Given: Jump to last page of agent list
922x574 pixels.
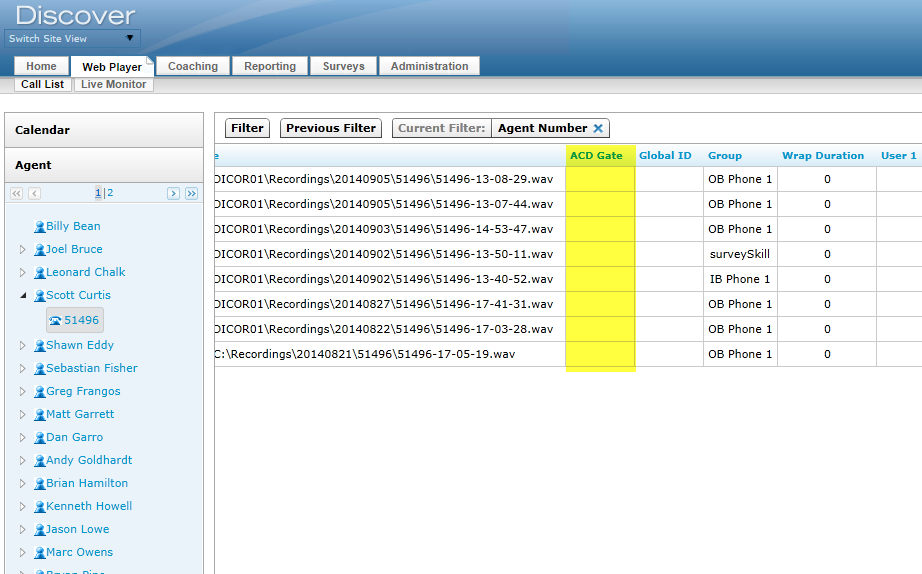Looking at the screenshot, I should point(191,193).
